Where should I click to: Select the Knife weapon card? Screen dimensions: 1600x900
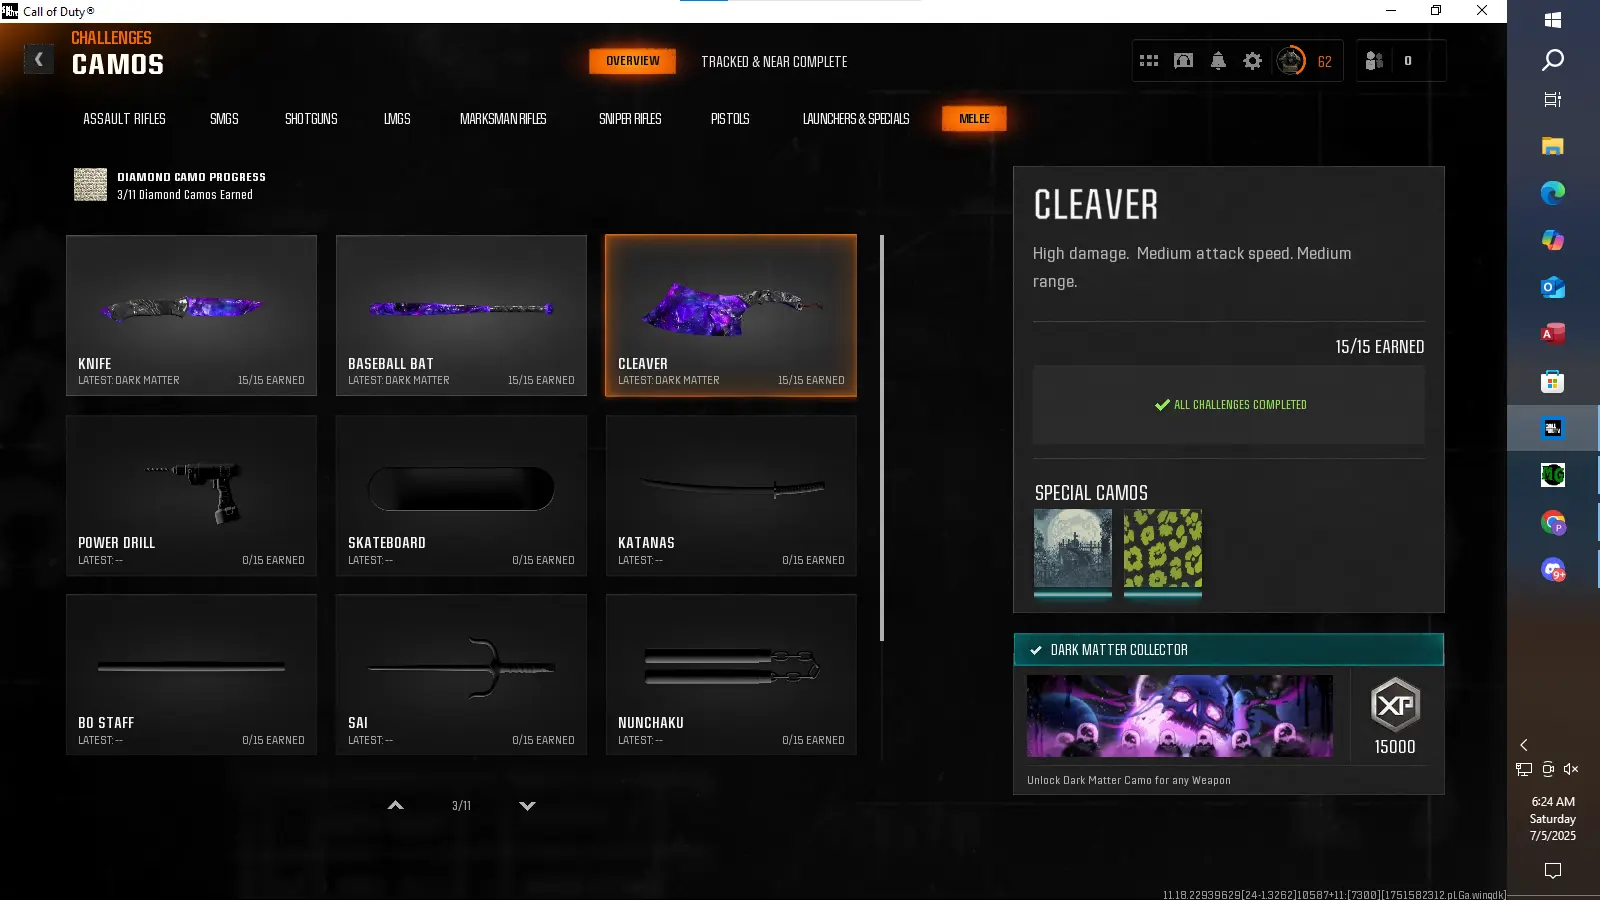point(191,315)
